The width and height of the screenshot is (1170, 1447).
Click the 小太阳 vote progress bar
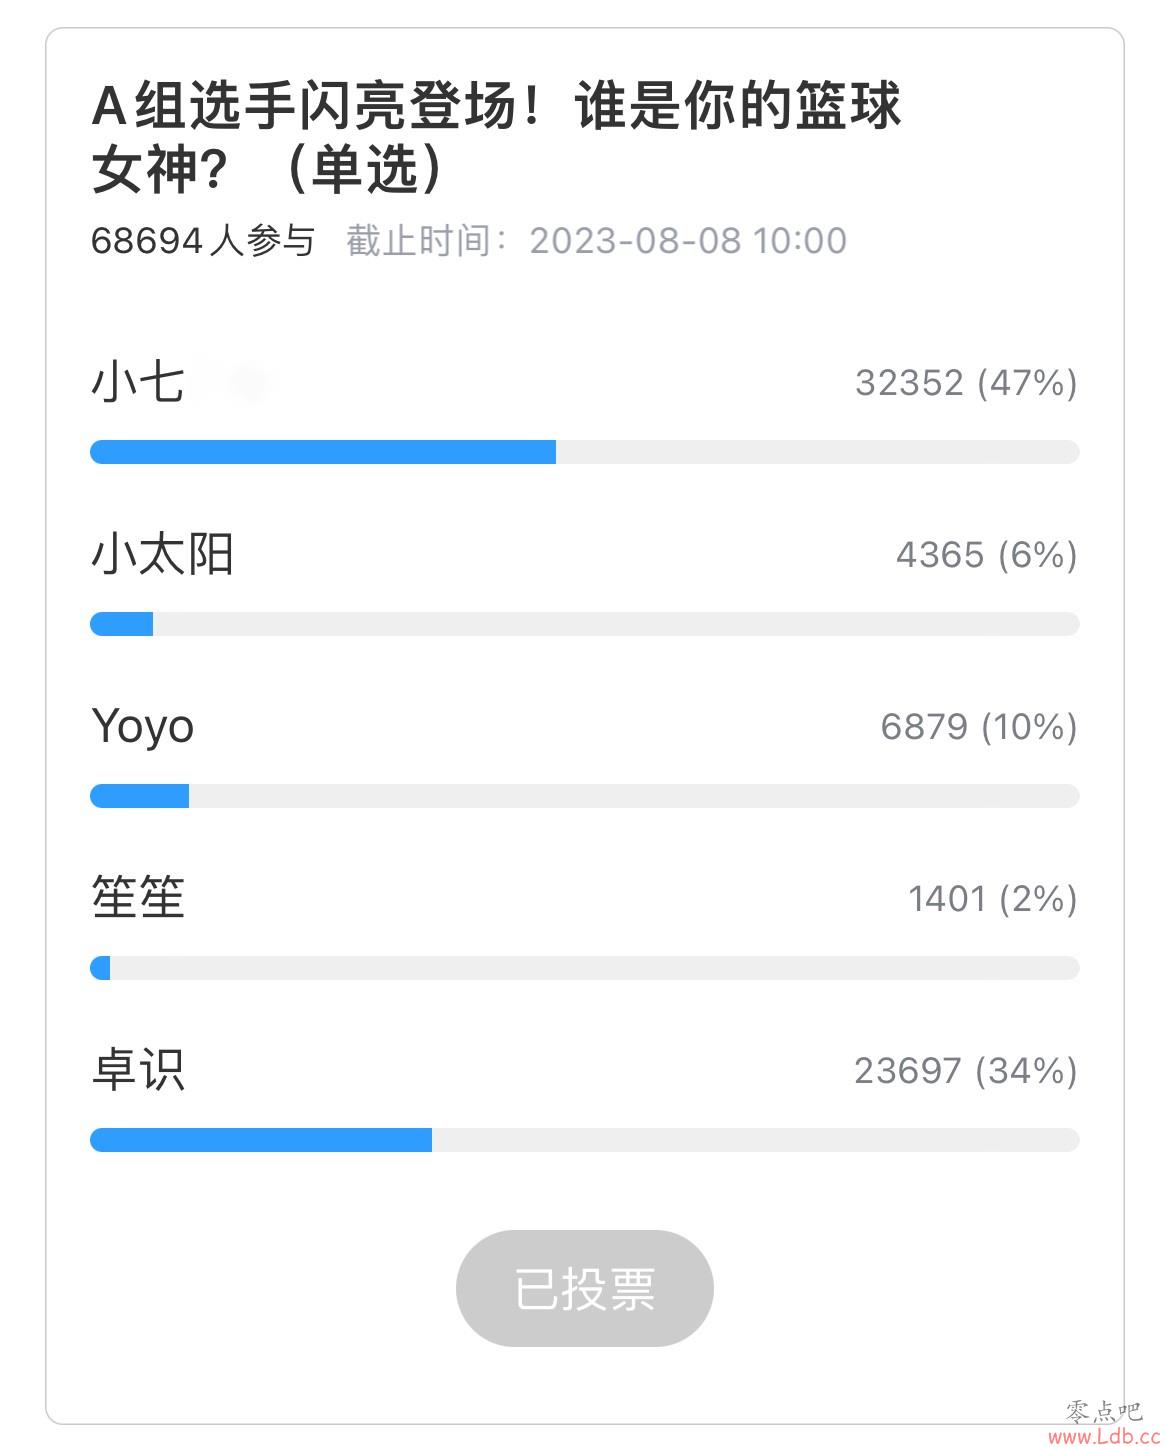584,624
